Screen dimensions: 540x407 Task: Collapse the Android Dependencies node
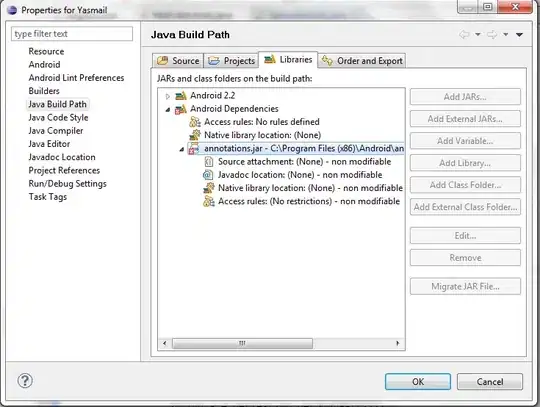[x=168, y=109]
